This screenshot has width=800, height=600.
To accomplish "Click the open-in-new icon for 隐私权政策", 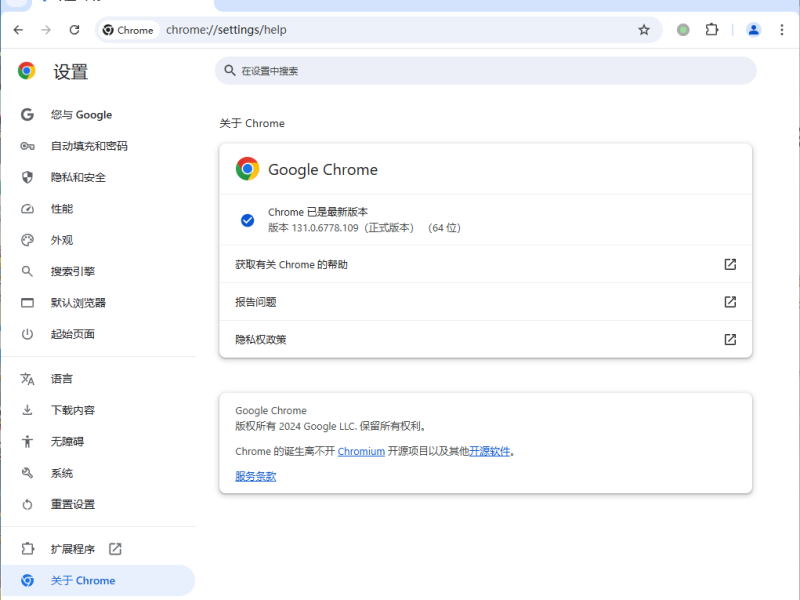I will (730, 339).
